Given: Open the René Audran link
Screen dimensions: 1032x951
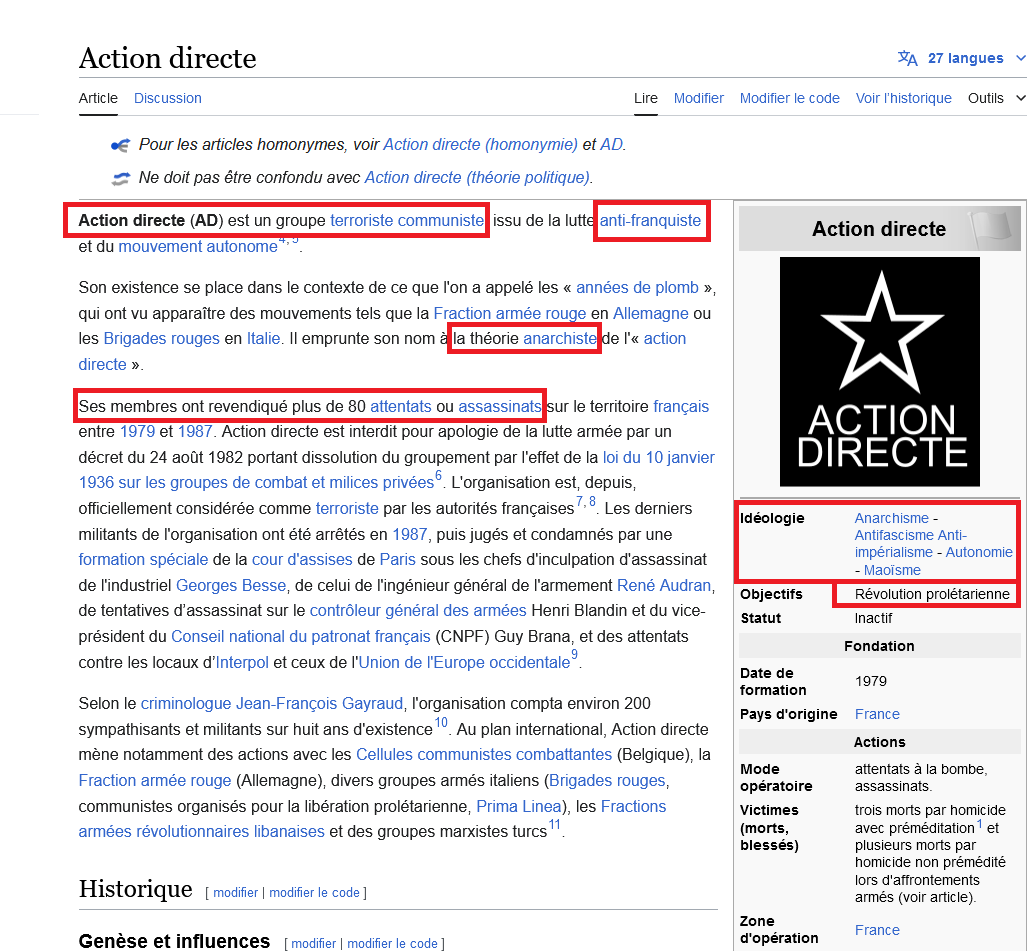Looking at the screenshot, I should coord(664,585).
